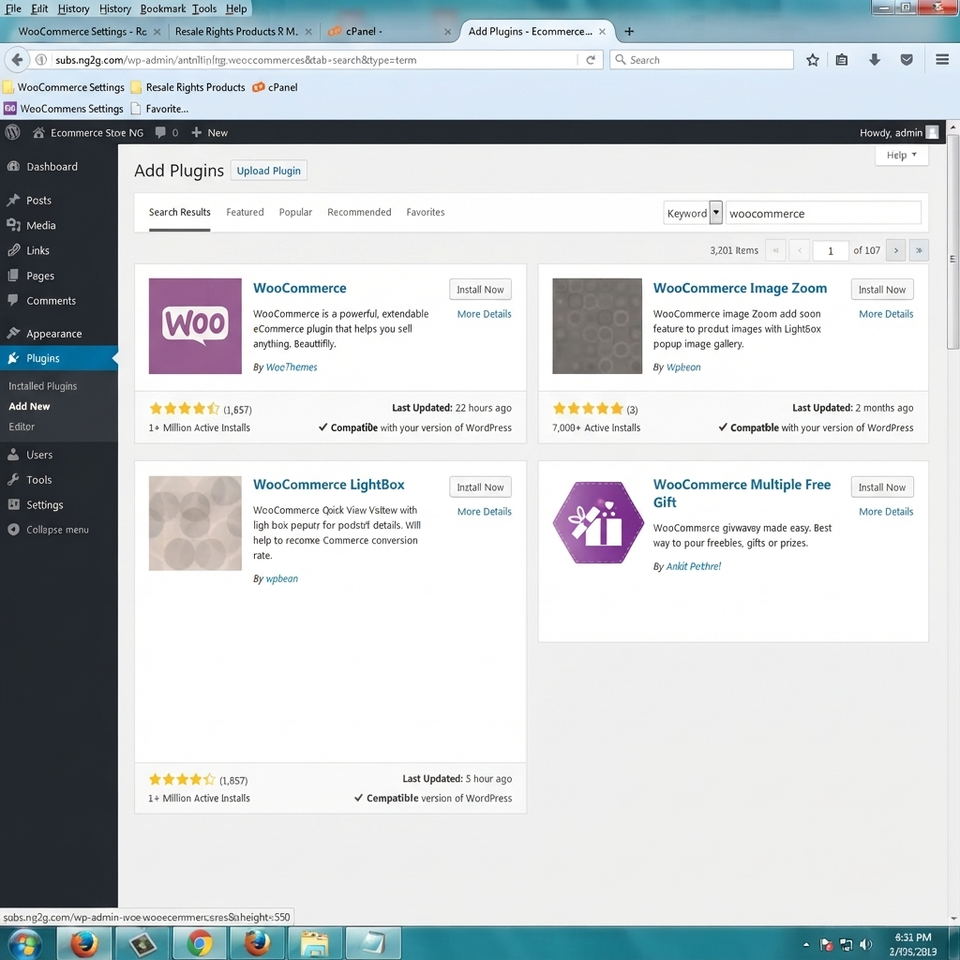Expand the Help dropdown panel
The width and height of the screenshot is (960, 960).
pos(901,155)
